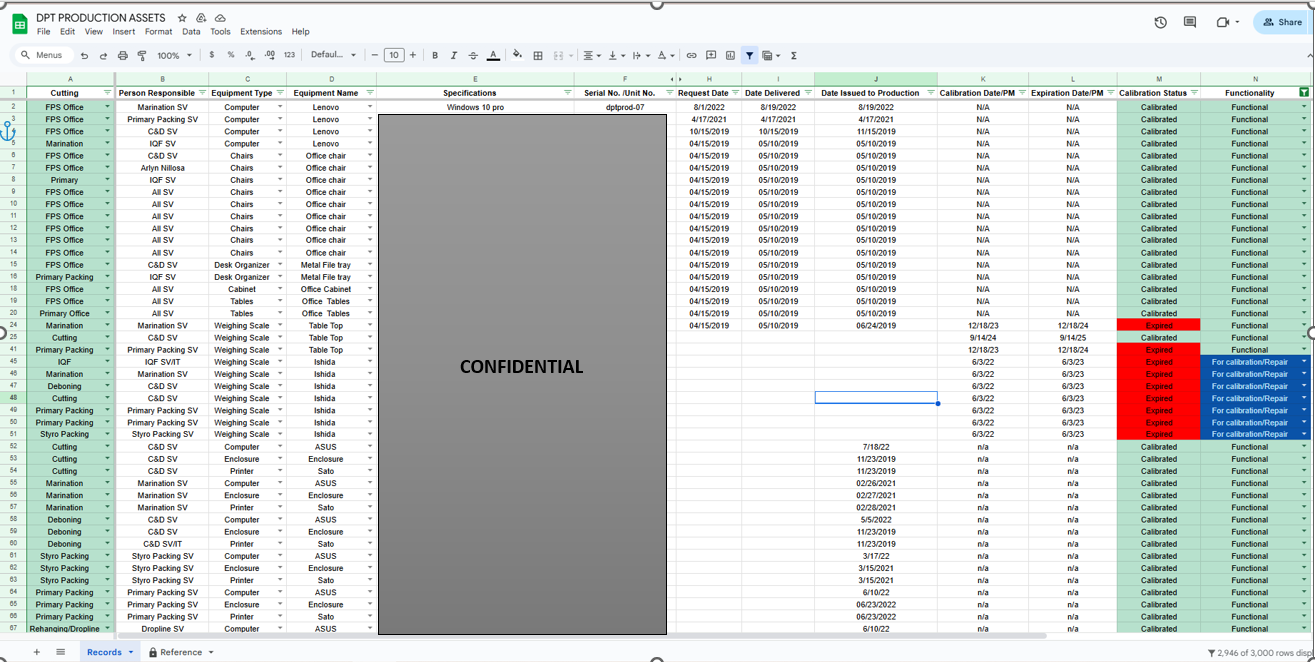Open the Extensions menu

pyautogui.click(x=261, y=32)
